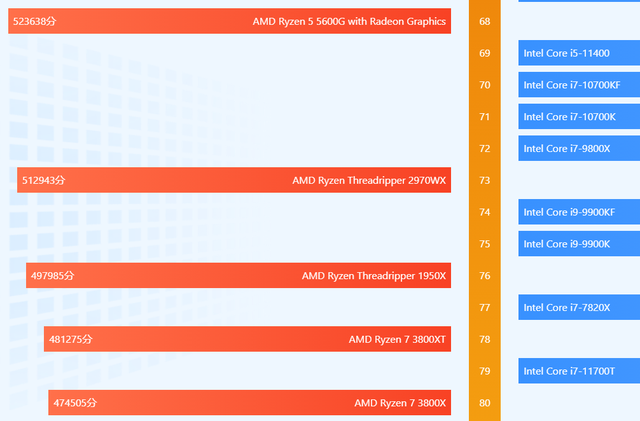This screenshot has height=421, width=640.
Task: Select the AMD Ryzen Threadripper 2970WX bar
Action: 234,180
